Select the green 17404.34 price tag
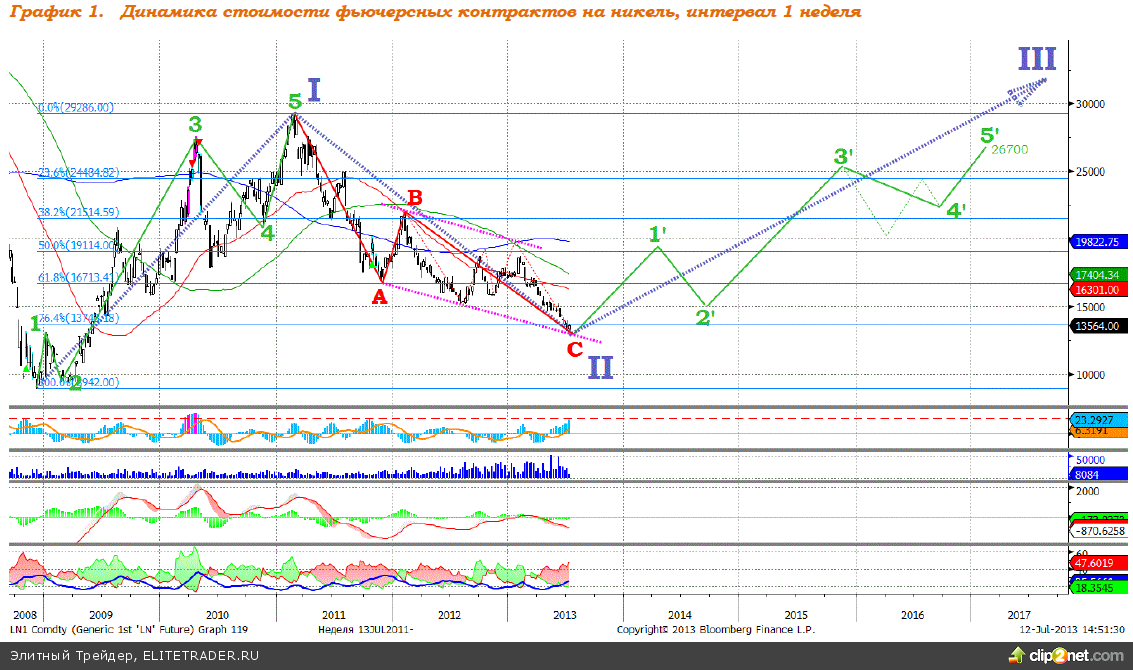The height and width of the screenshot is (670, 1133). [1099, 274]
